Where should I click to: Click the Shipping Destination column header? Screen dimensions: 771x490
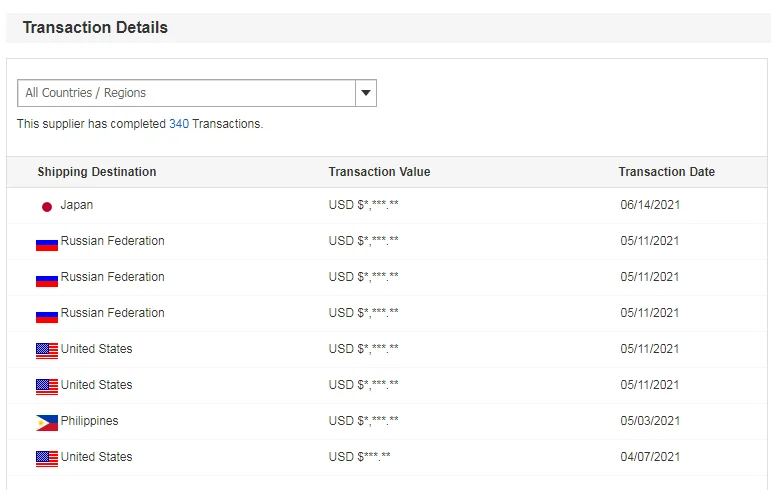point(97,172)
